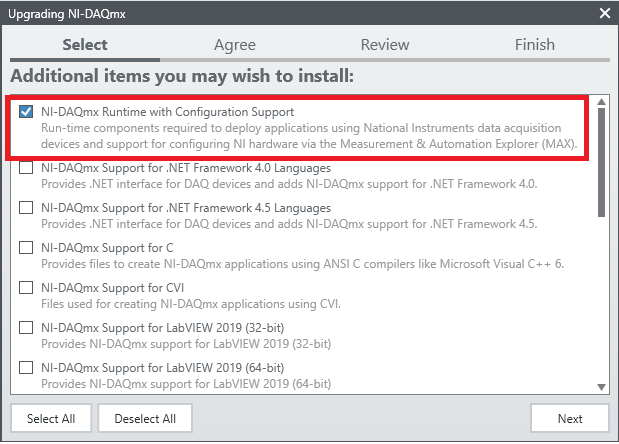Open the Review step tab
619x444 pixels.
tap(385, 45)
